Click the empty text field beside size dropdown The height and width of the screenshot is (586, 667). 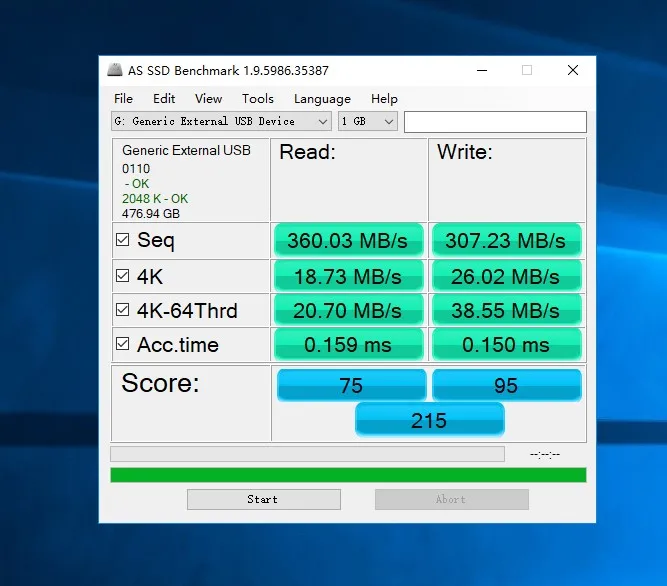tap(495, 122)
